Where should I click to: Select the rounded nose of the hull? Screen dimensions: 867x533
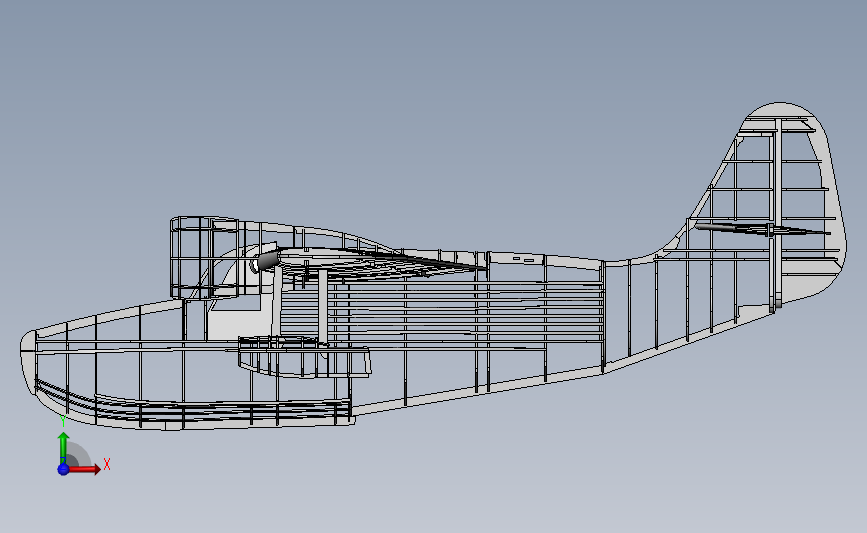pyautogui.click(x=28, y=362)
